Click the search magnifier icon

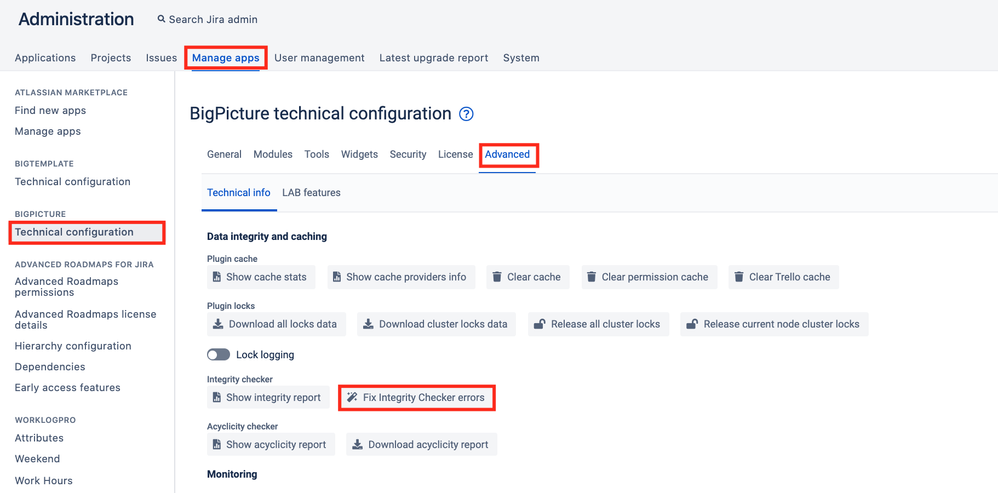pos(162,20)
